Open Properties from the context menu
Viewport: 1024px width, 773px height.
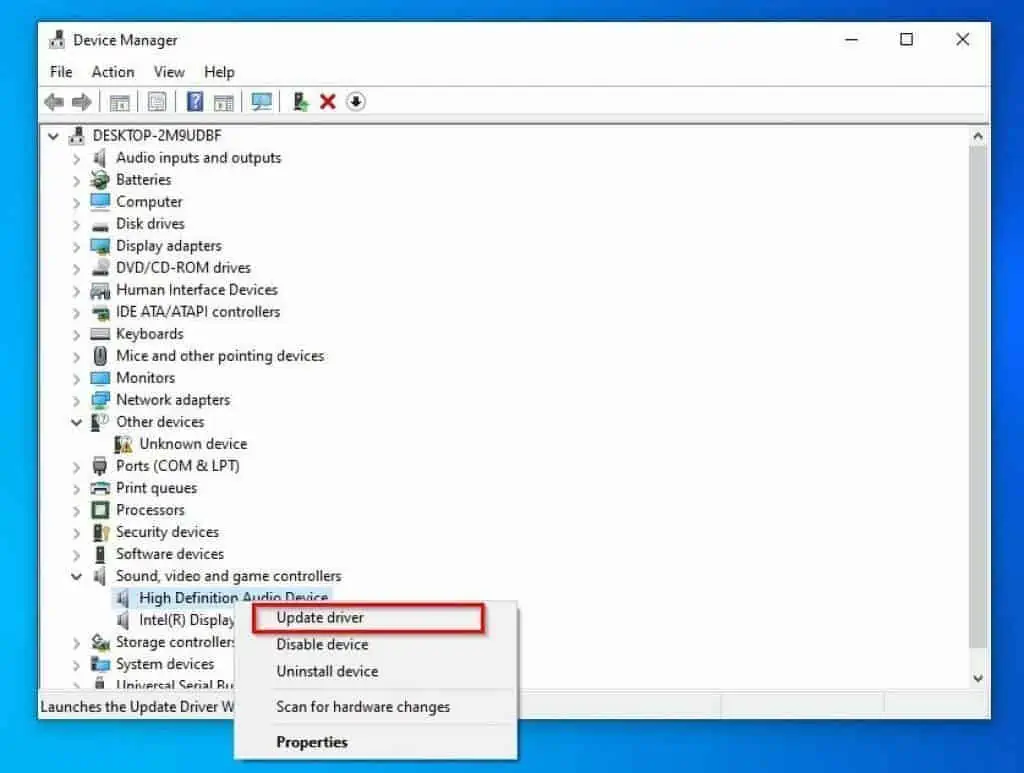tap(312, 742)
